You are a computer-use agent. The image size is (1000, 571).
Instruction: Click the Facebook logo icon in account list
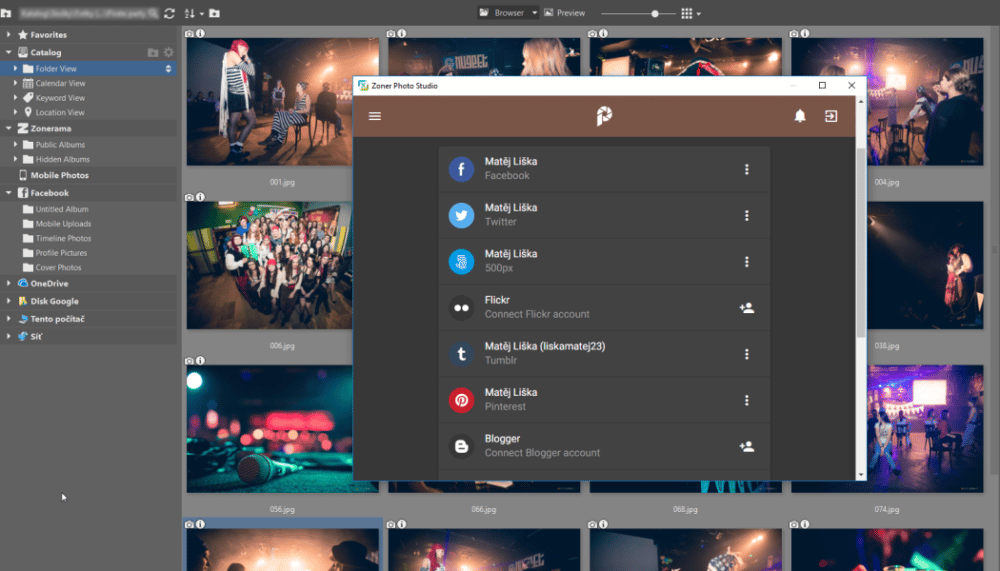click(461, 169)
